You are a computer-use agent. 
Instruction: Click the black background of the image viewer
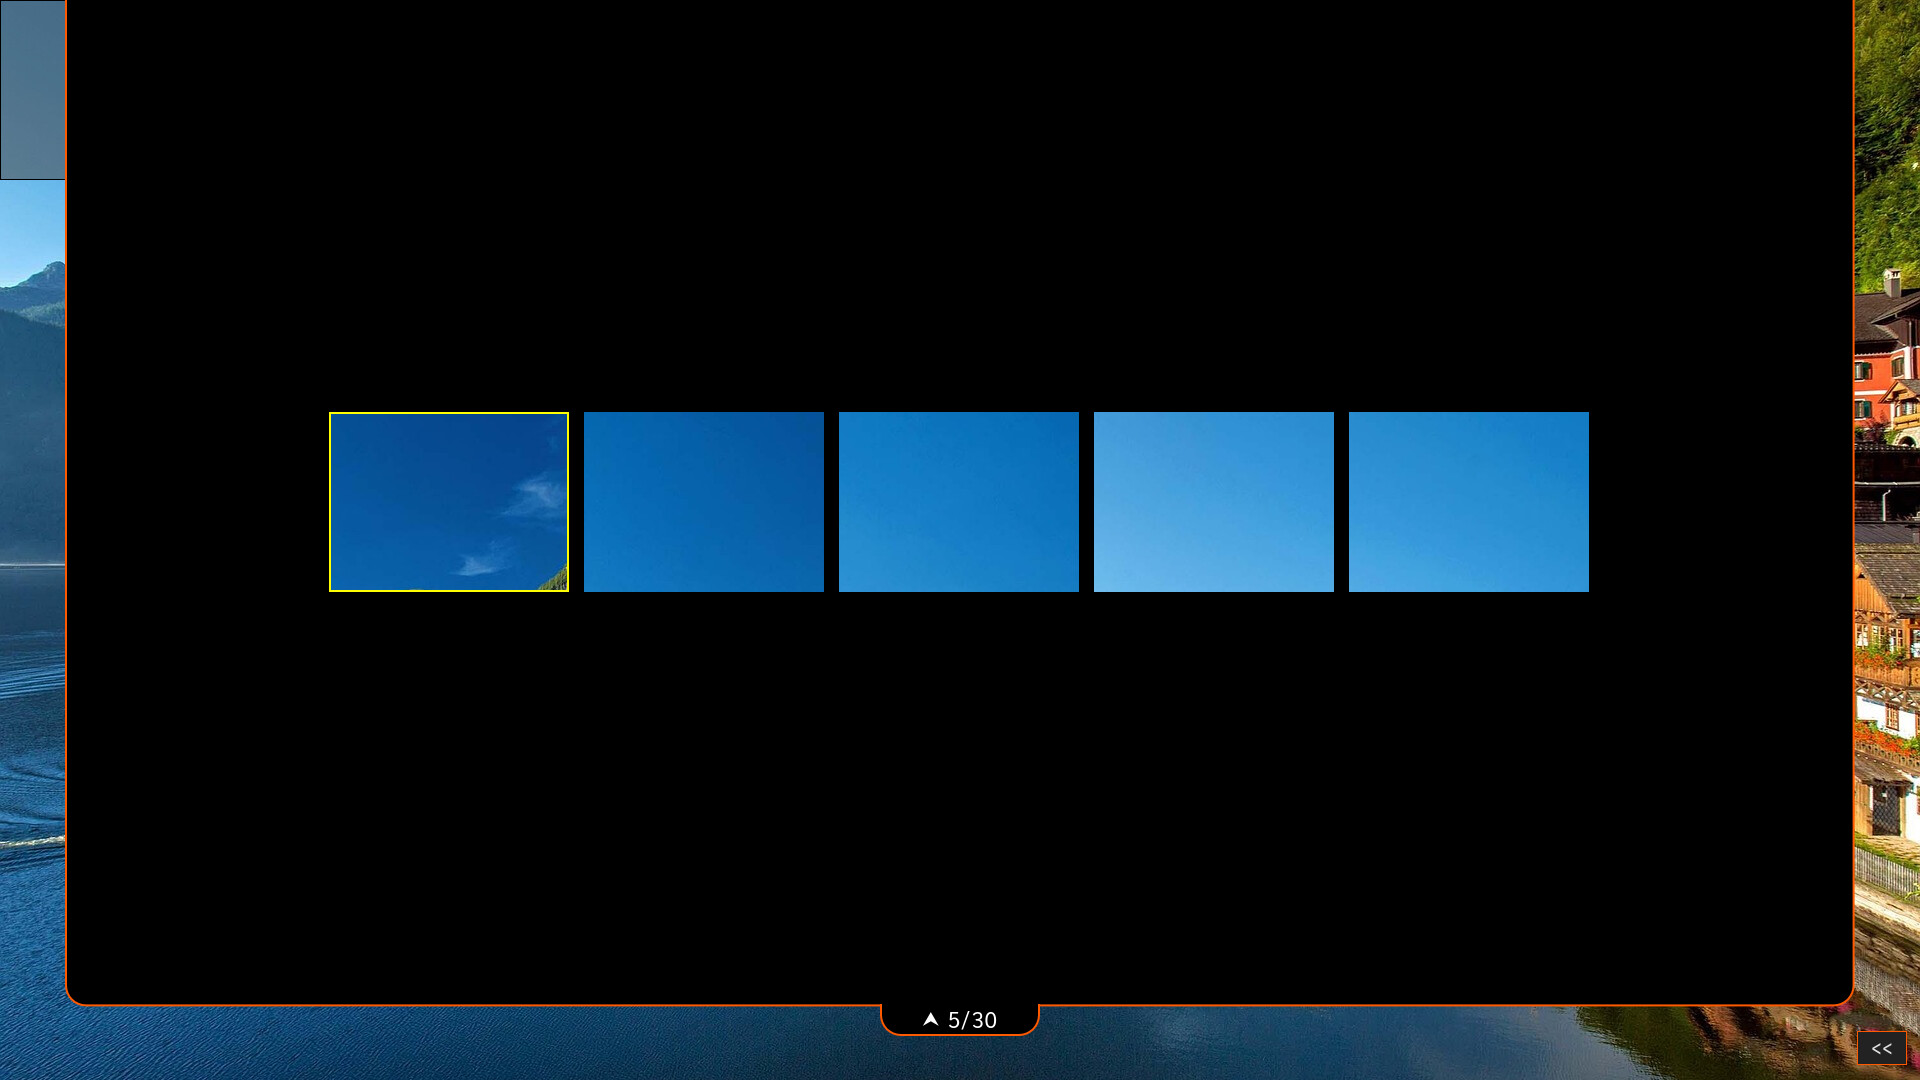tap(960, 800)
